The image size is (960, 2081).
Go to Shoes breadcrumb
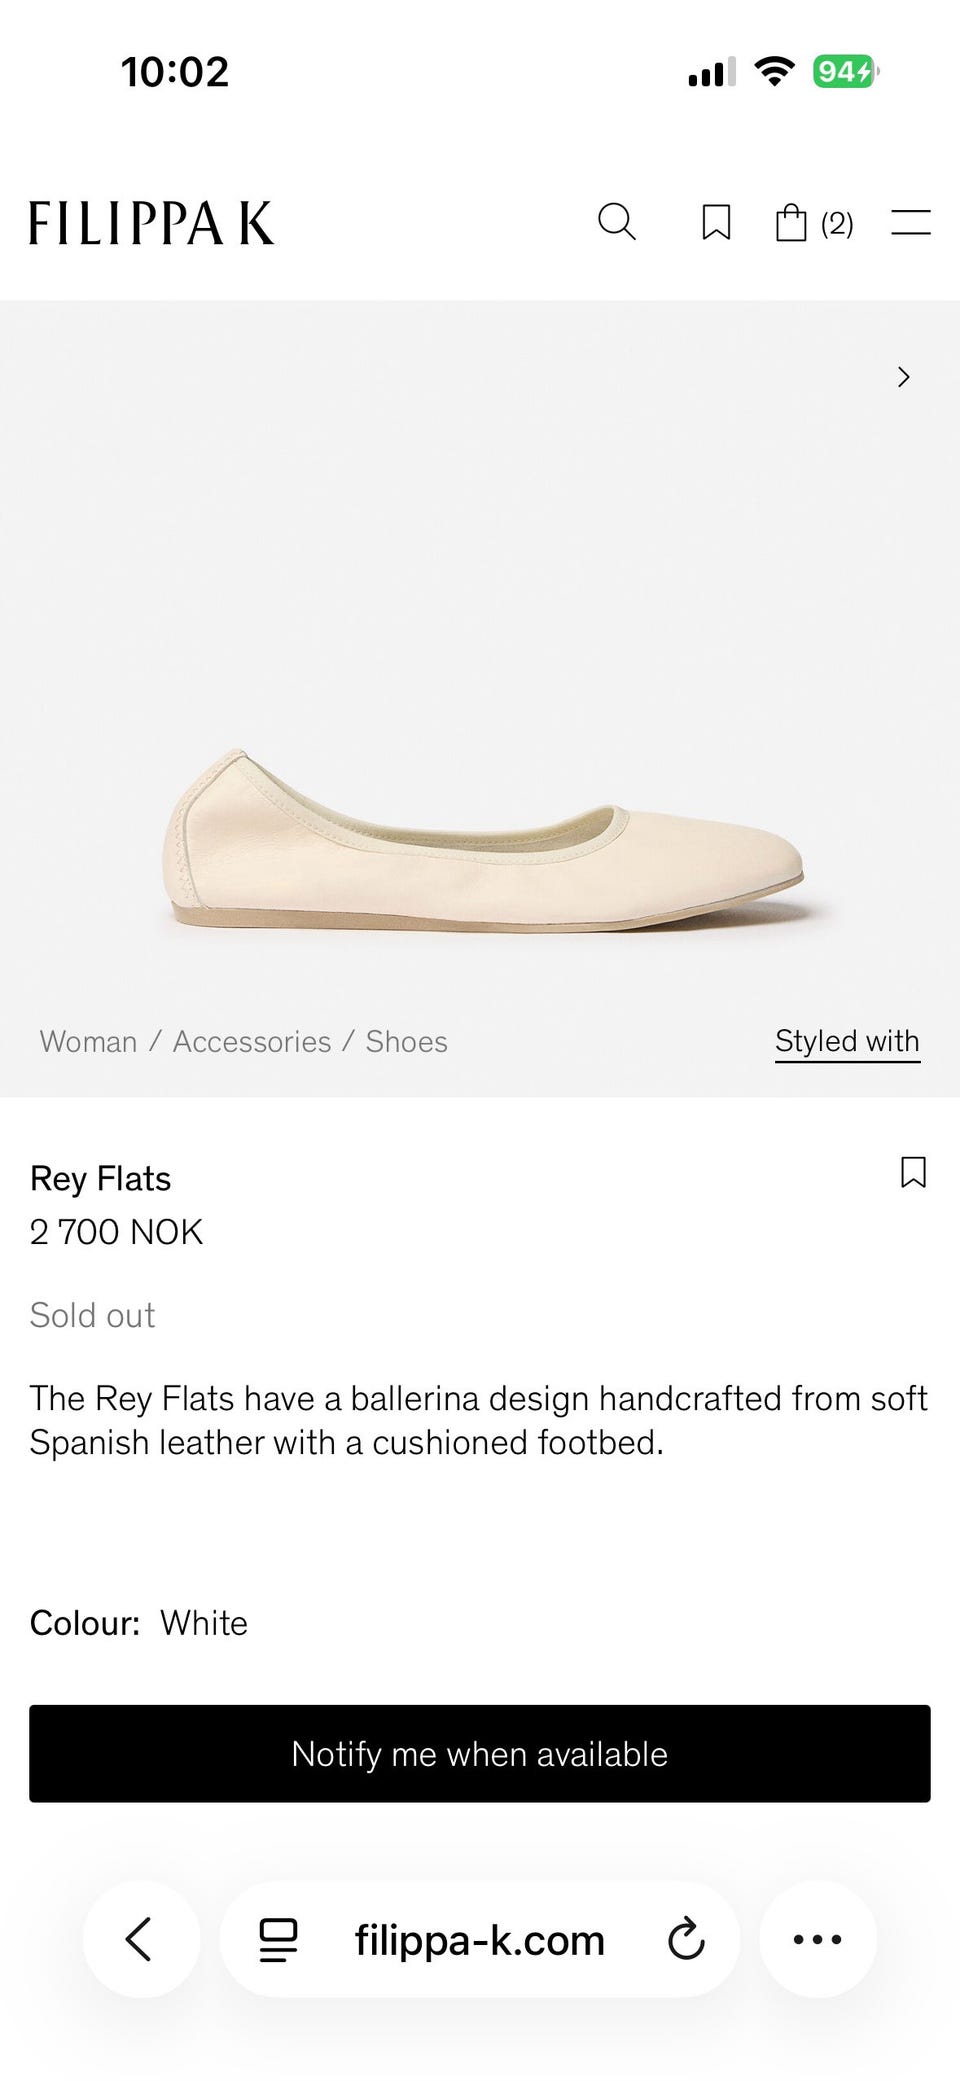[406, 1041]
